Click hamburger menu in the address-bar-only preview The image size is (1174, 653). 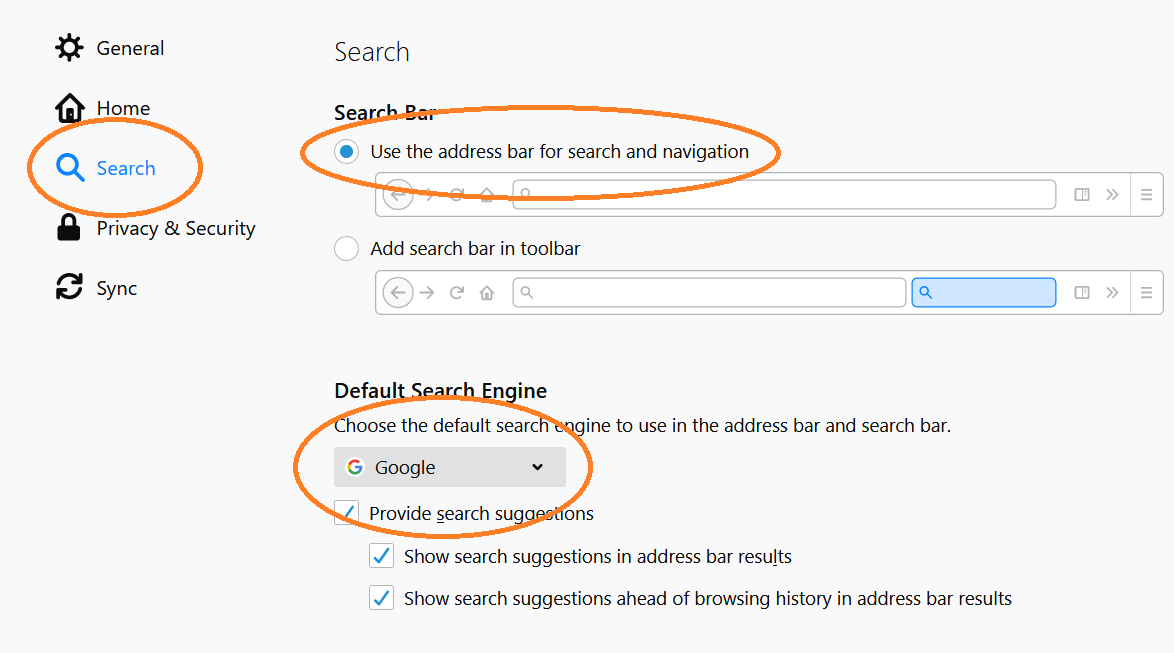pos(1146,195)
